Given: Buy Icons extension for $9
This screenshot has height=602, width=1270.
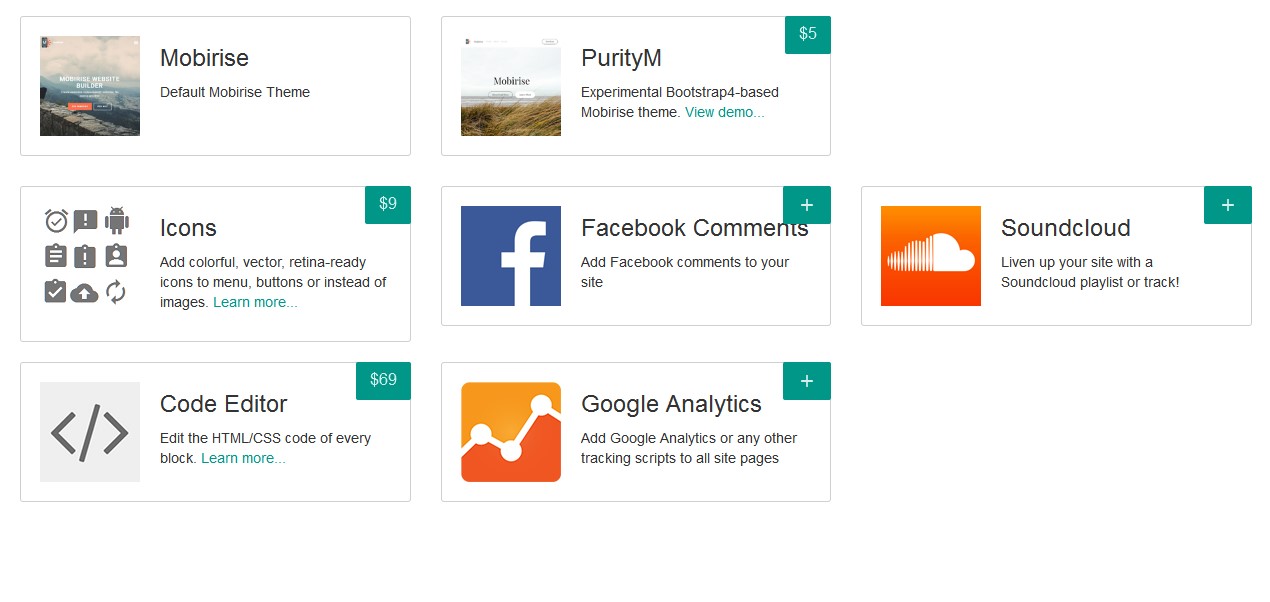Looking at the screenshot, I should 387,204.
